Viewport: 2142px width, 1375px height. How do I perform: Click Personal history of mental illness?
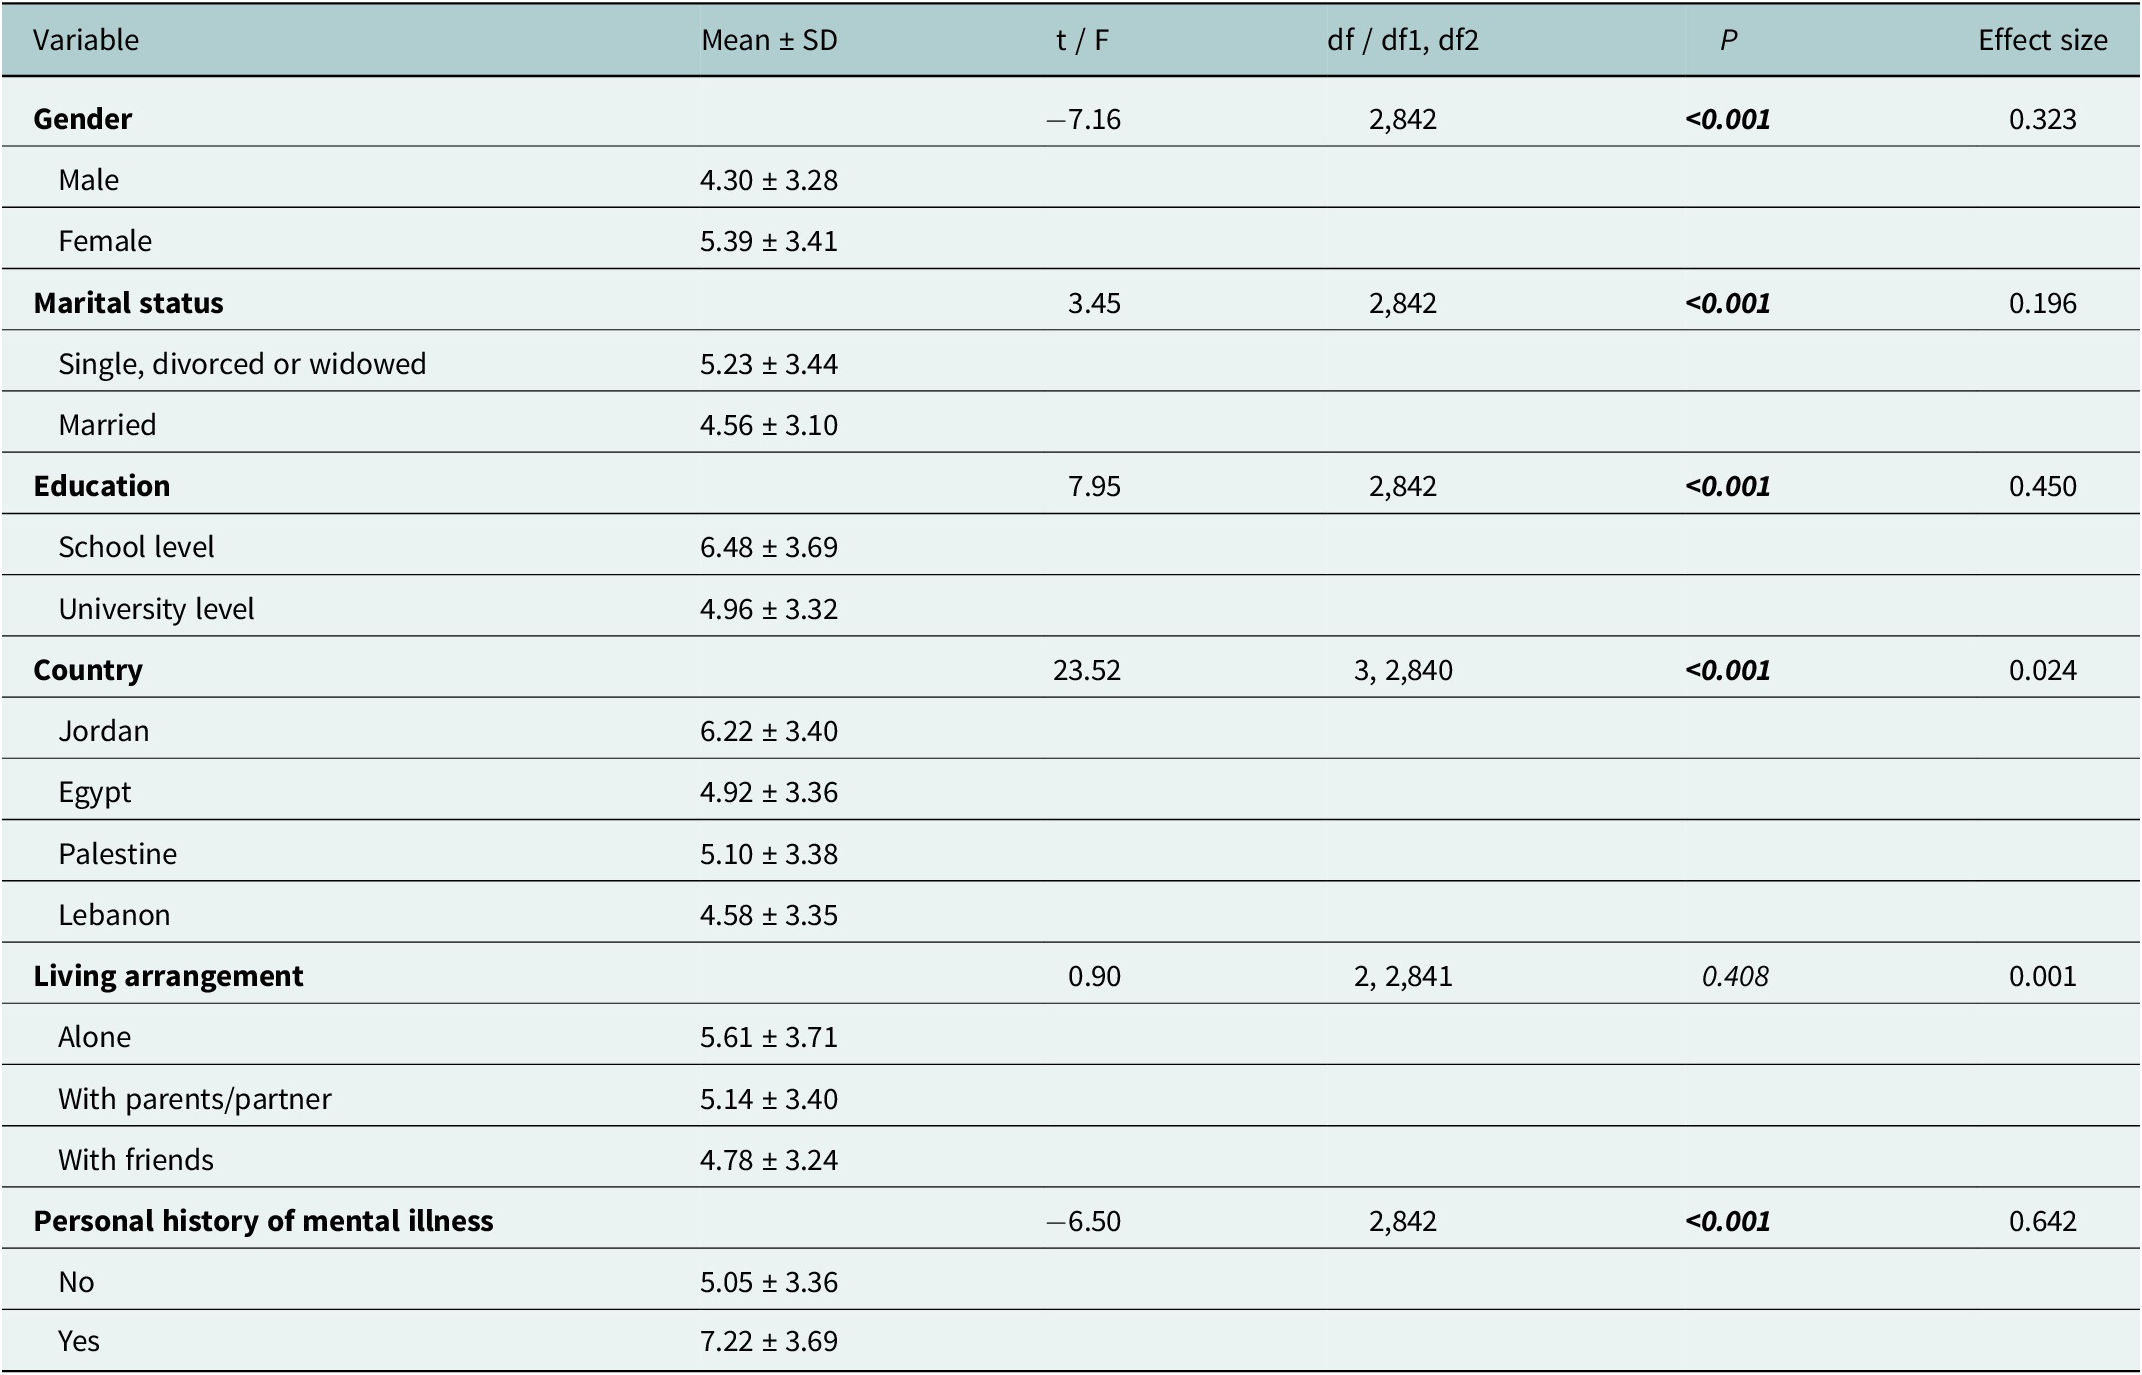pos(263,1221)
